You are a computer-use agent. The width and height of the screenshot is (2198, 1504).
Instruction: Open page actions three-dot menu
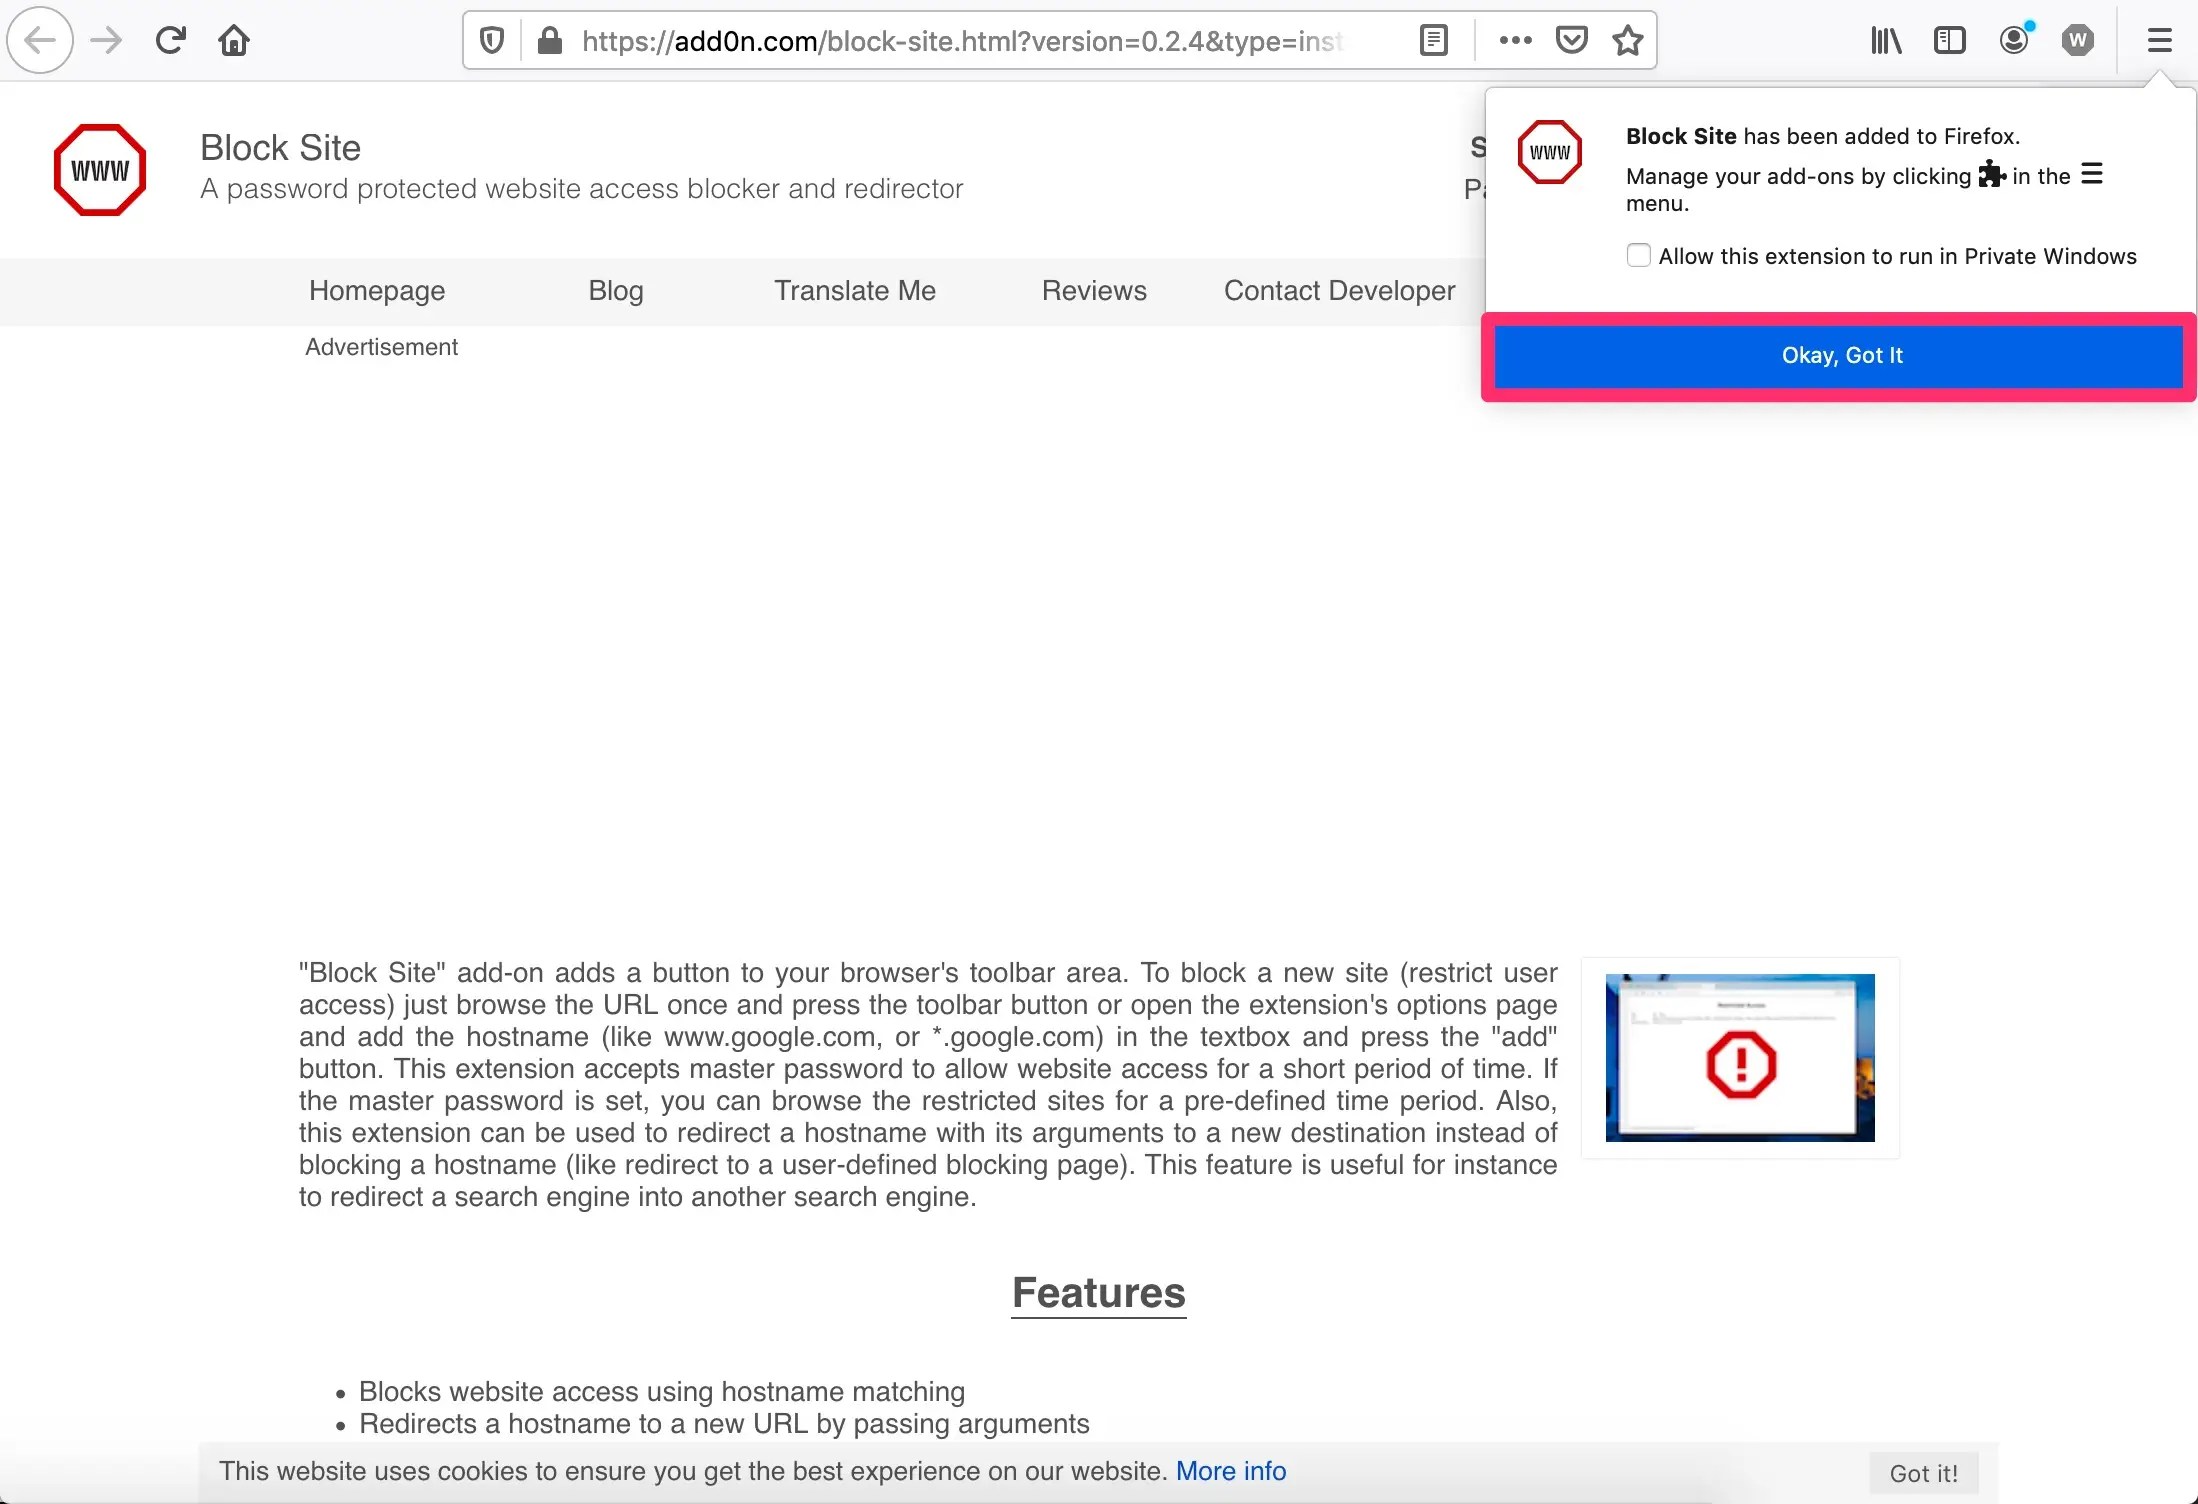(x=1515, y=40)
